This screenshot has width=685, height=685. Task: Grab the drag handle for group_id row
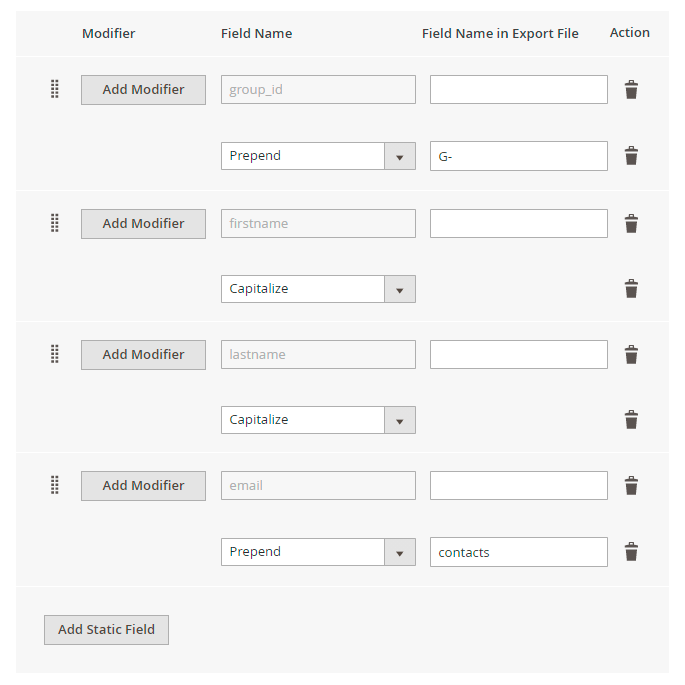pyautogui.click(x=55, y=89)
